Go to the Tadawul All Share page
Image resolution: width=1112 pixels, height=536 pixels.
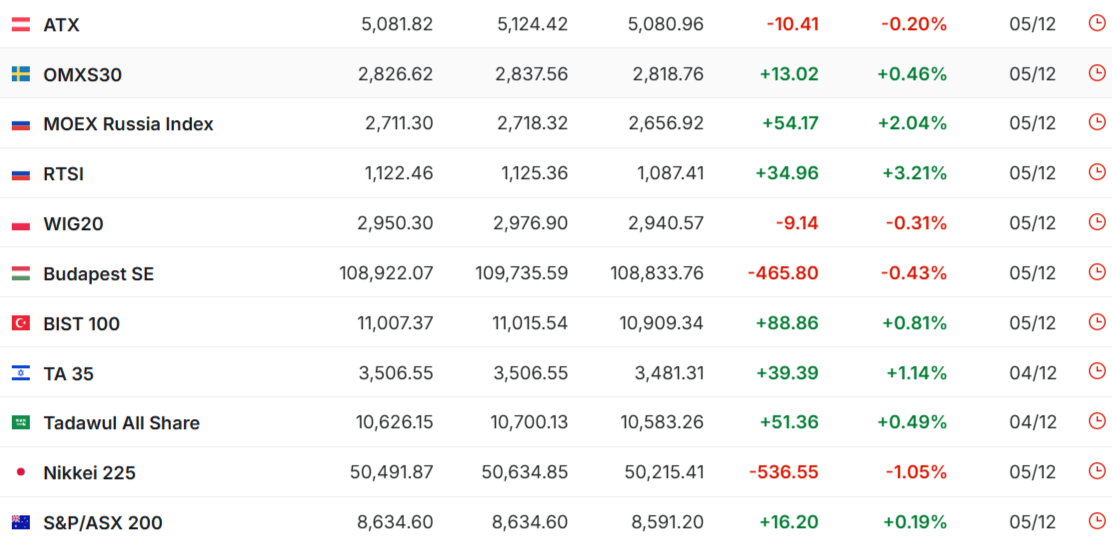pos(121,423)
